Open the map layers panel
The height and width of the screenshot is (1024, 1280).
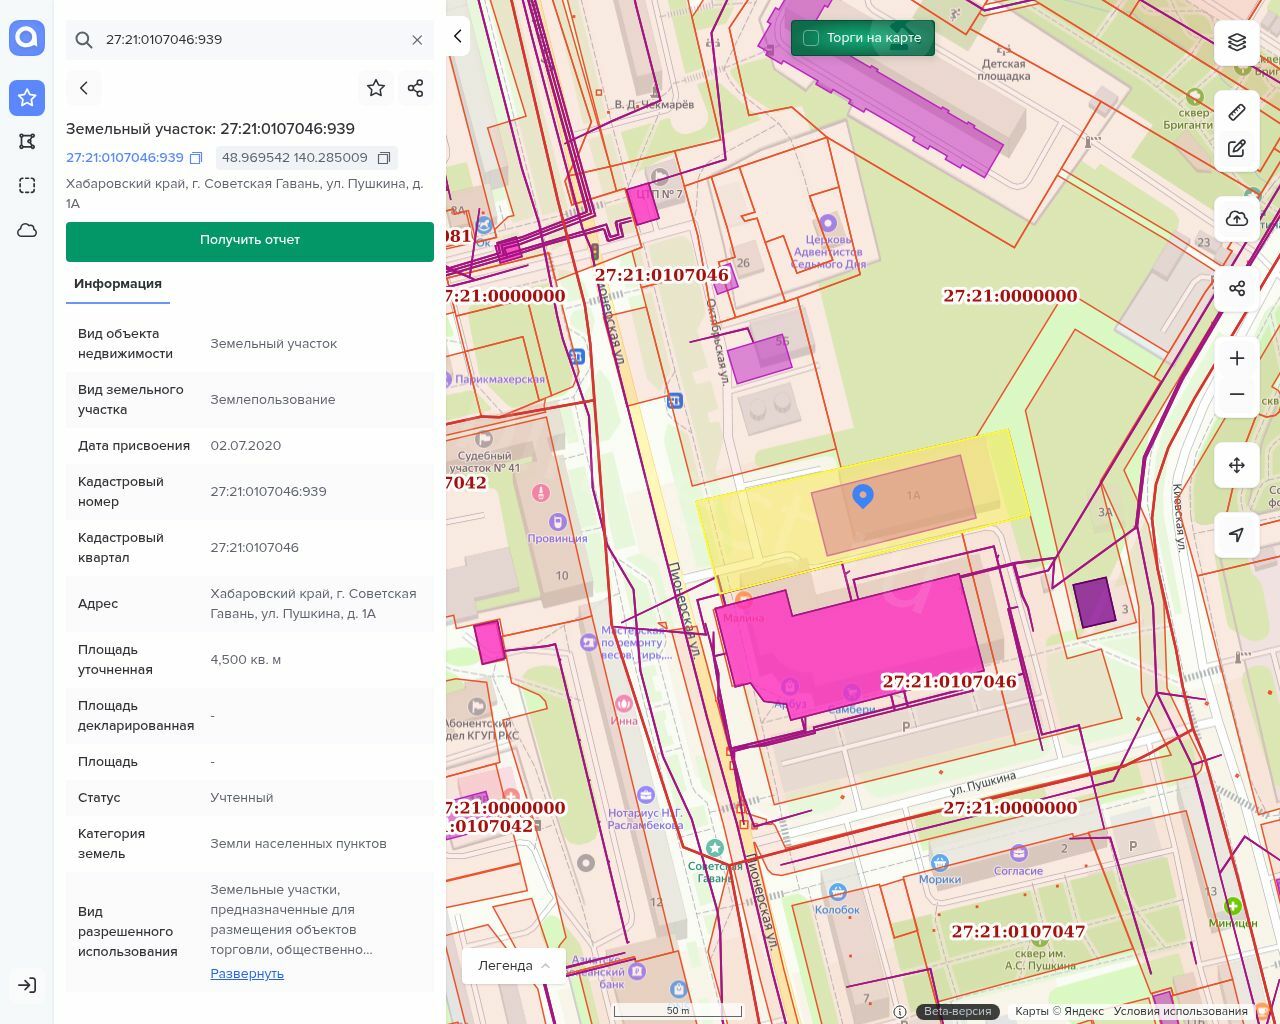click(x=1237, y=42)
